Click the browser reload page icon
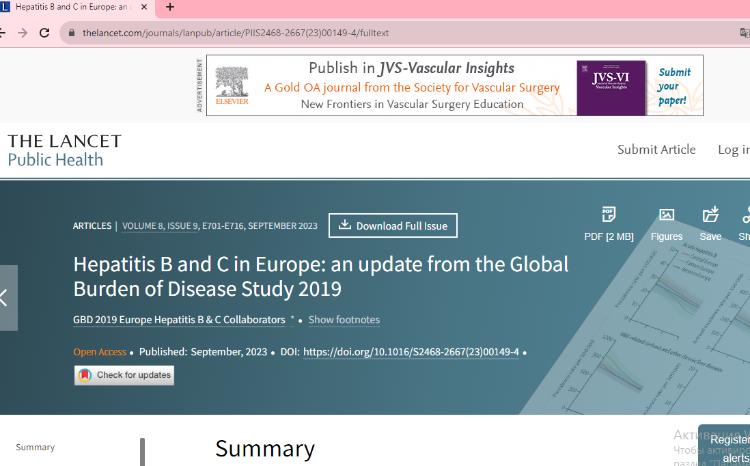Image resolution: width=750 pixels, height=466 pixels. click(x=44, y=32)
